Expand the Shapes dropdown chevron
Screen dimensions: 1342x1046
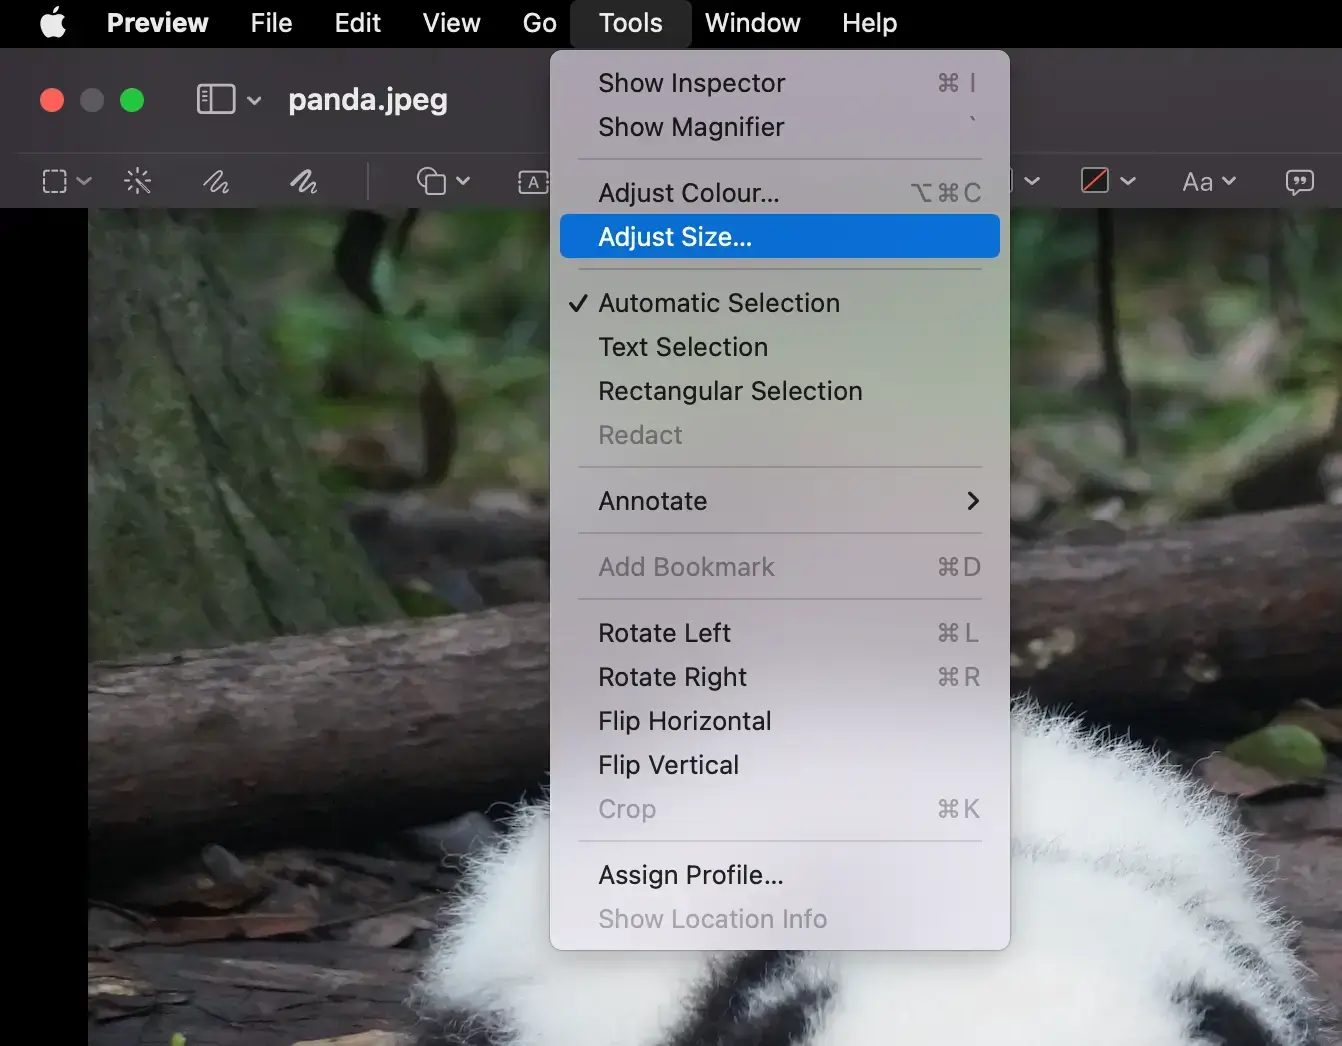click(x=463, y=181)
